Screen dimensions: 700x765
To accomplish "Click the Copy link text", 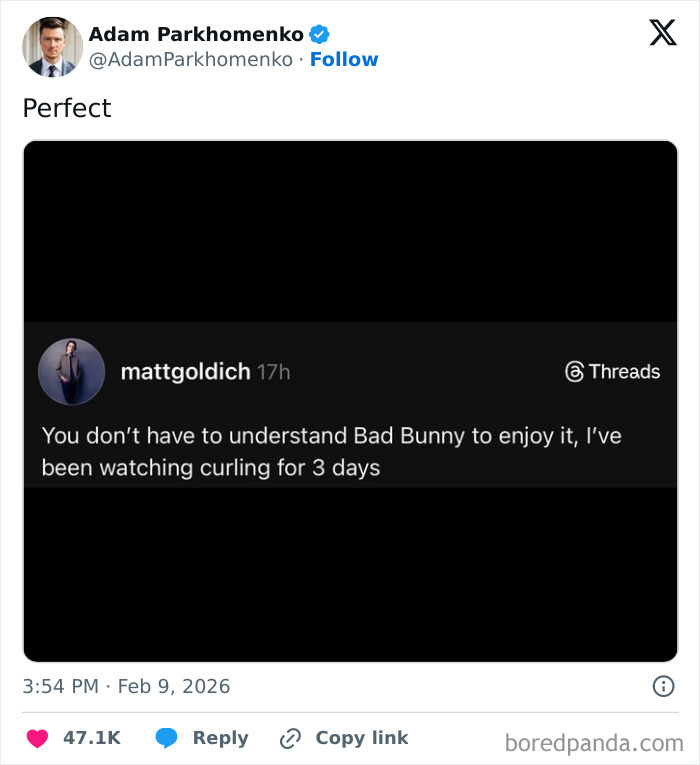I will 361,738.
